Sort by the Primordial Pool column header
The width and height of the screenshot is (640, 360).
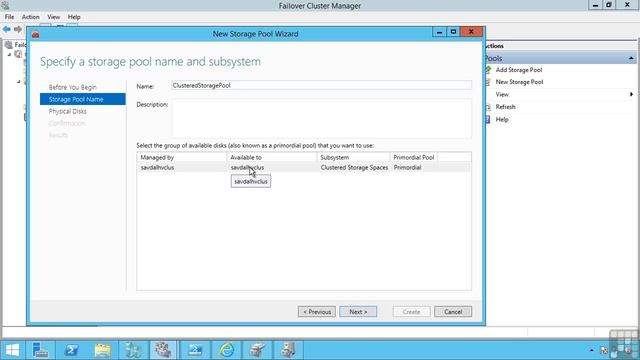pos(413,157)
